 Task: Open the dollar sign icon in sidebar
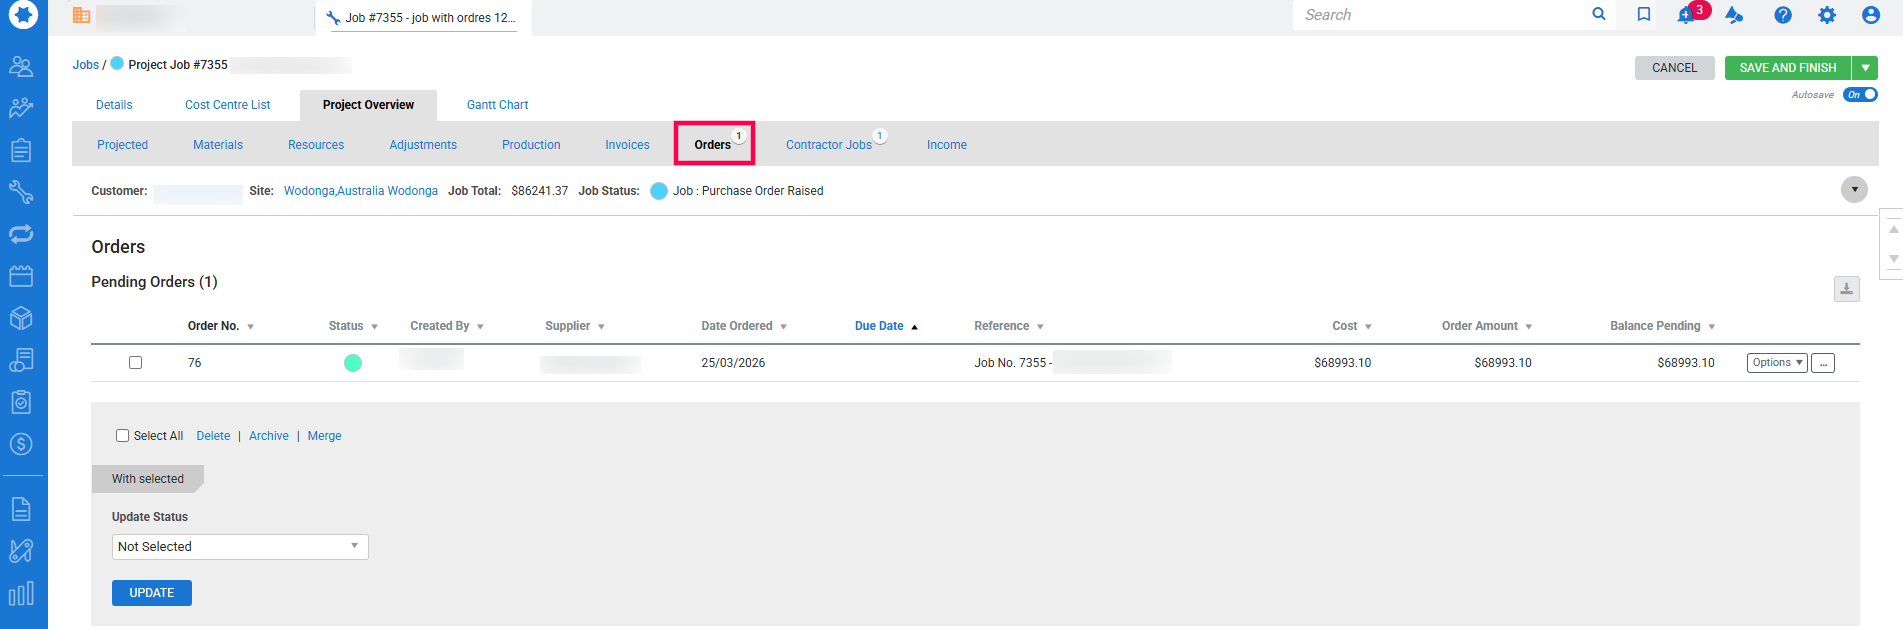pos(21,444)
